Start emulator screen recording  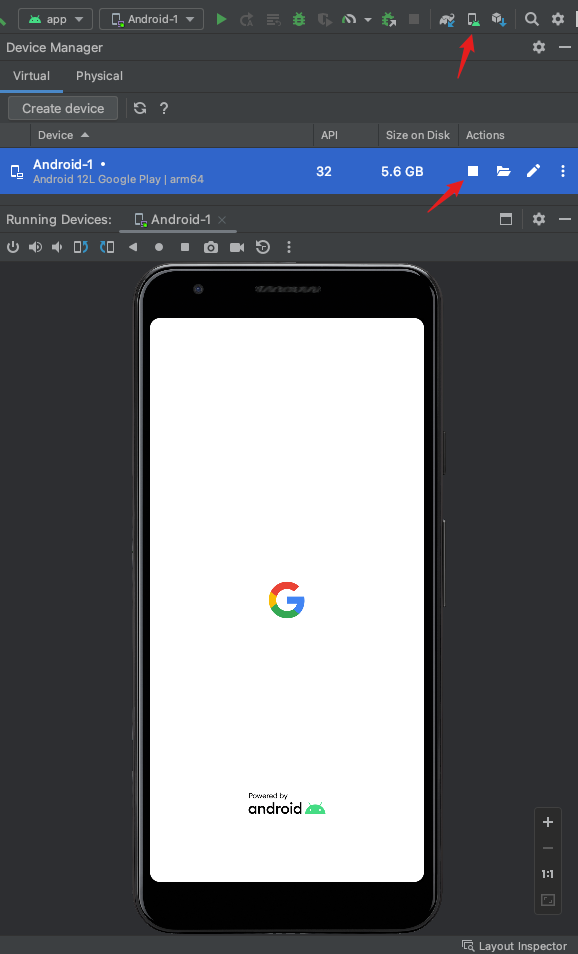pyautogui.click(x=237, y=247)
